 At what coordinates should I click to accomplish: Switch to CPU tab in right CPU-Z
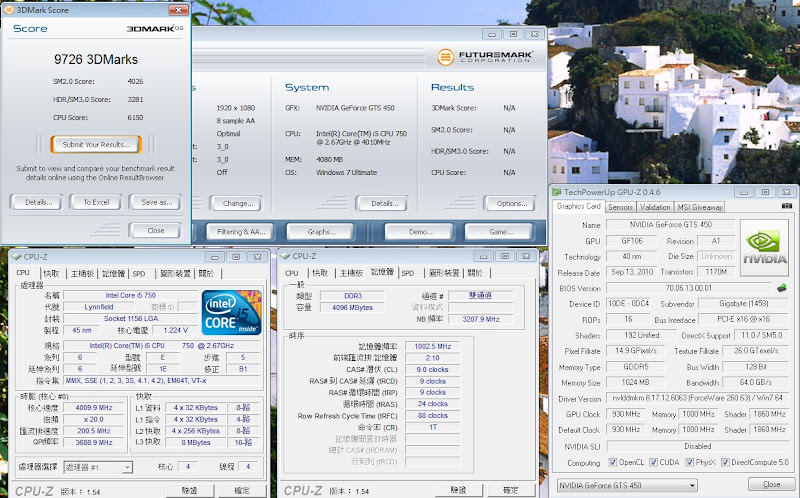(x=292, y=273)
